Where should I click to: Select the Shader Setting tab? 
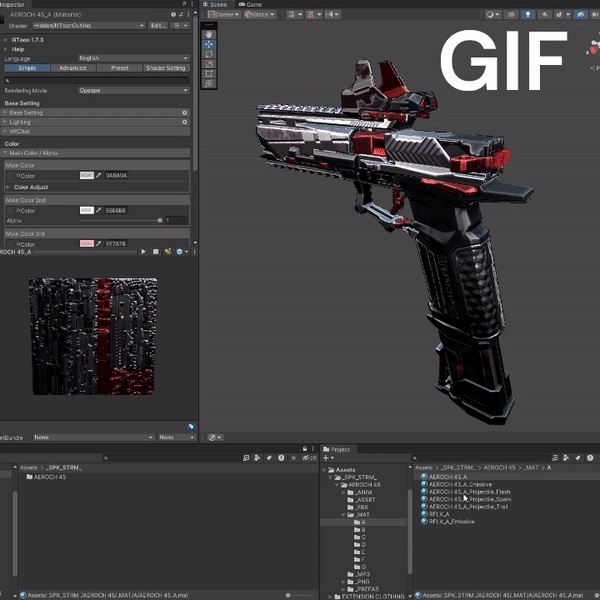(166, 68)
